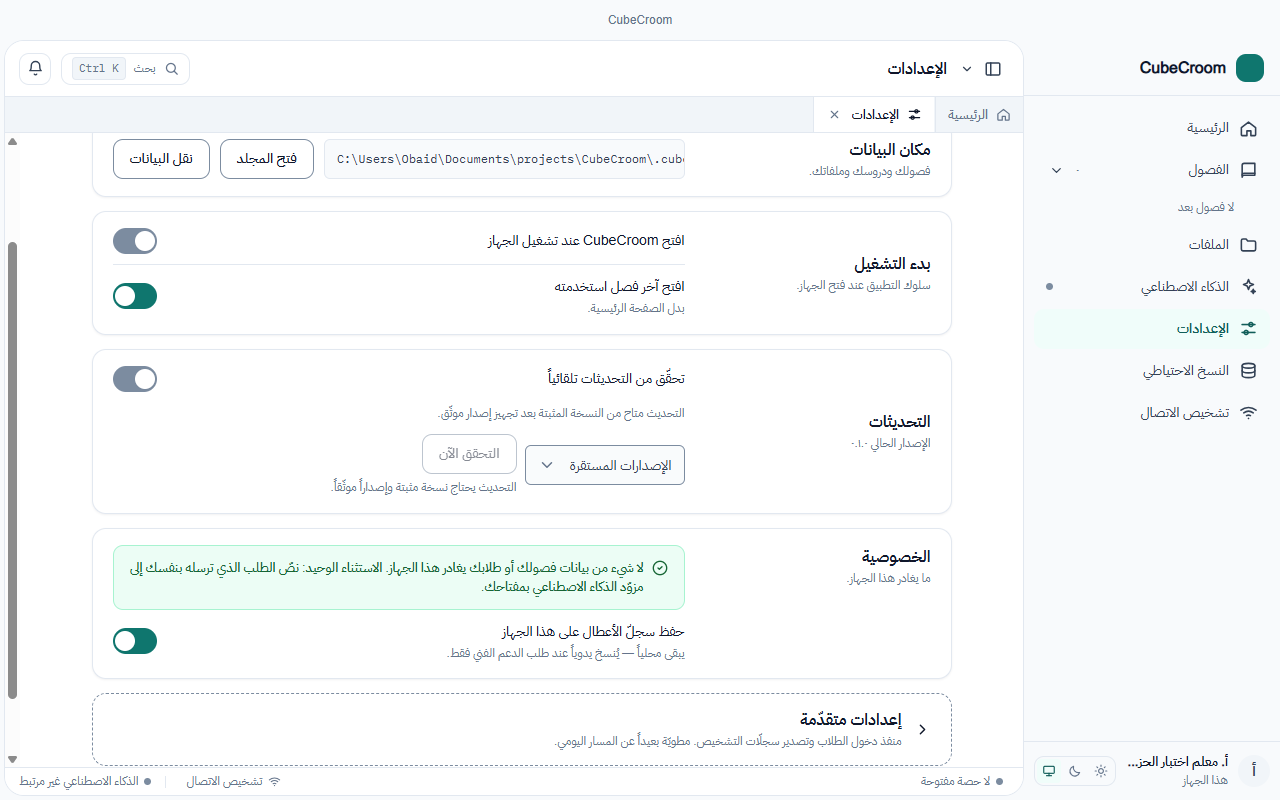Toggle افتح CubeCroom عند تشغيل الجهاز
Image resolution: width=1280 pixels, height=800 pixels.
pos(135,241)
